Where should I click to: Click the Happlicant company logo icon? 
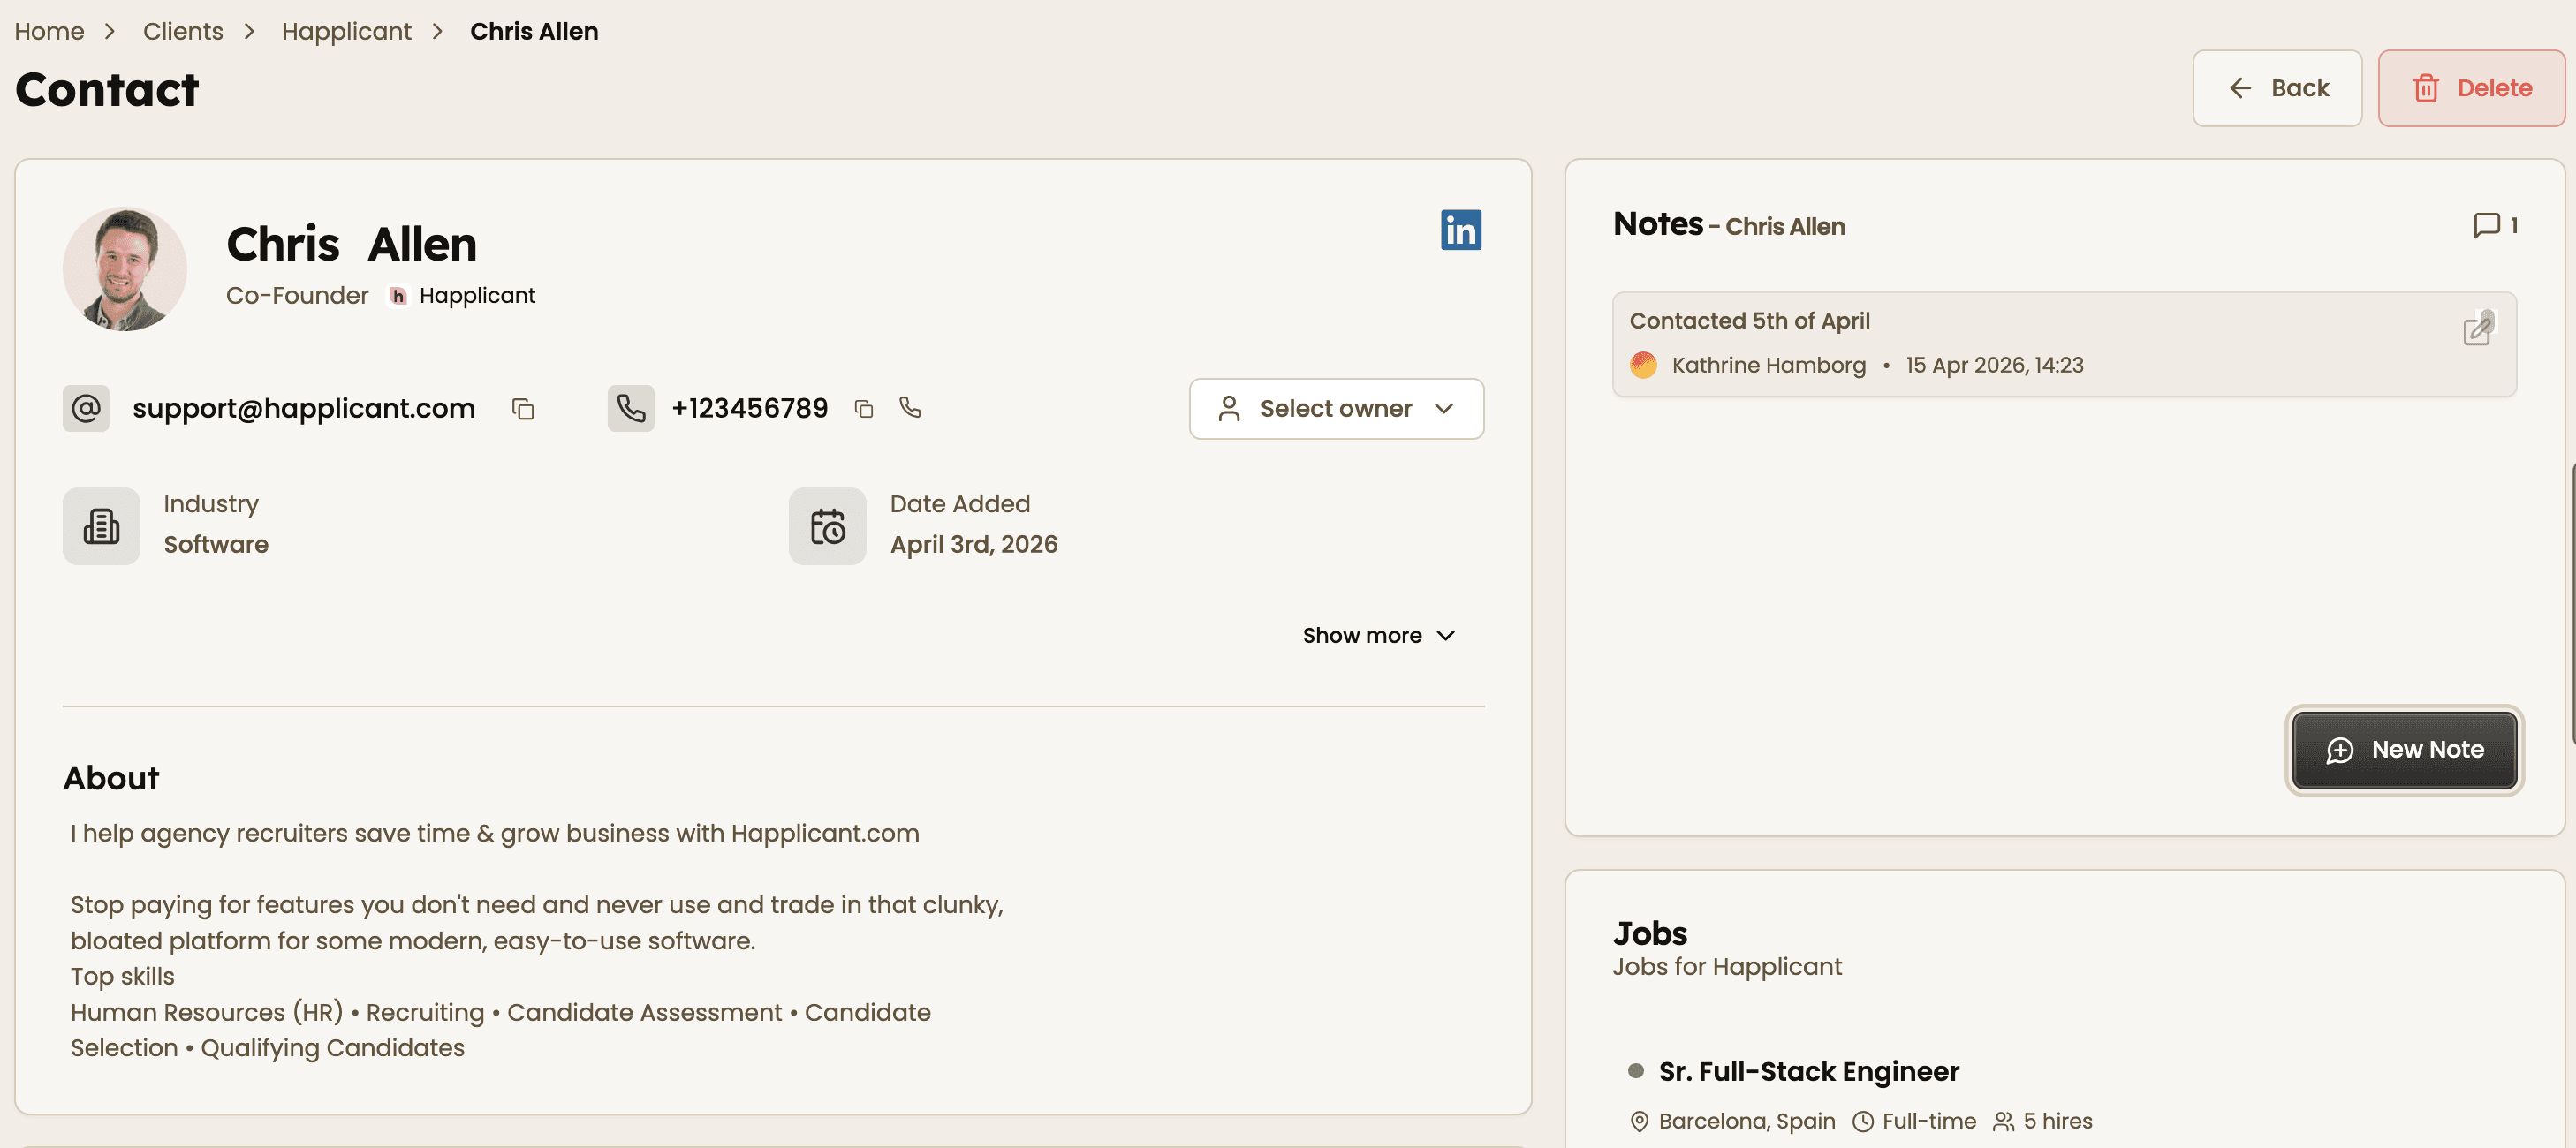[x=398, y=296]
